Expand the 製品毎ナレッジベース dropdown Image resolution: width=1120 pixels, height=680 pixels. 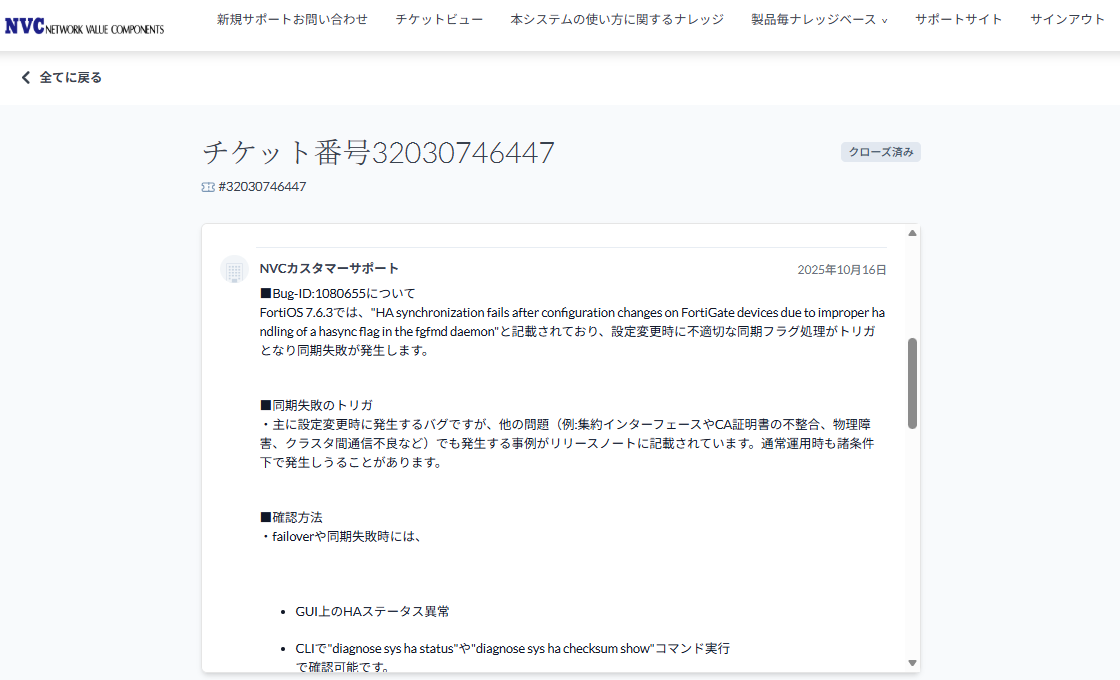(819, 20)
